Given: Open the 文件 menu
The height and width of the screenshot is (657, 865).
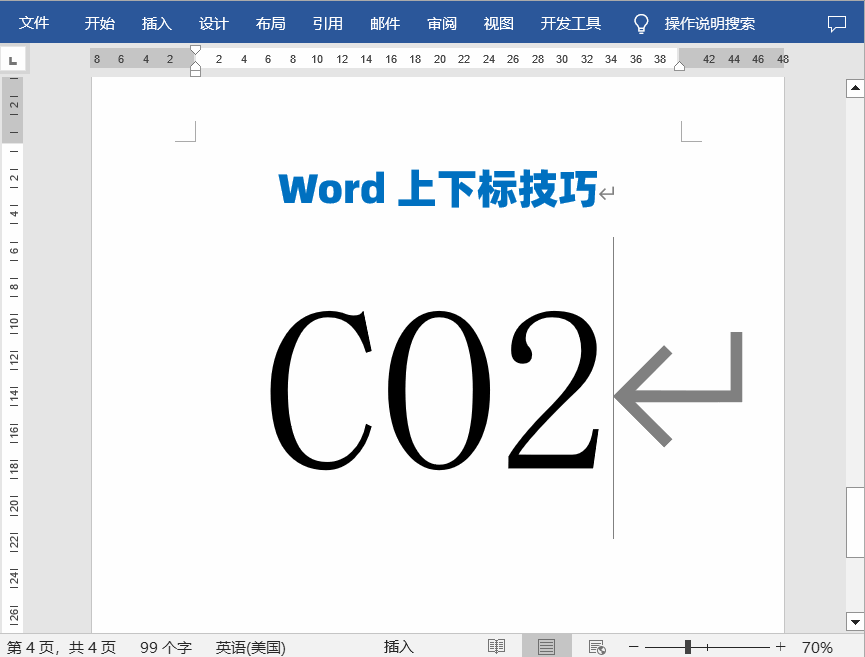Looking at the screenshot, I should tap(33, 21).
